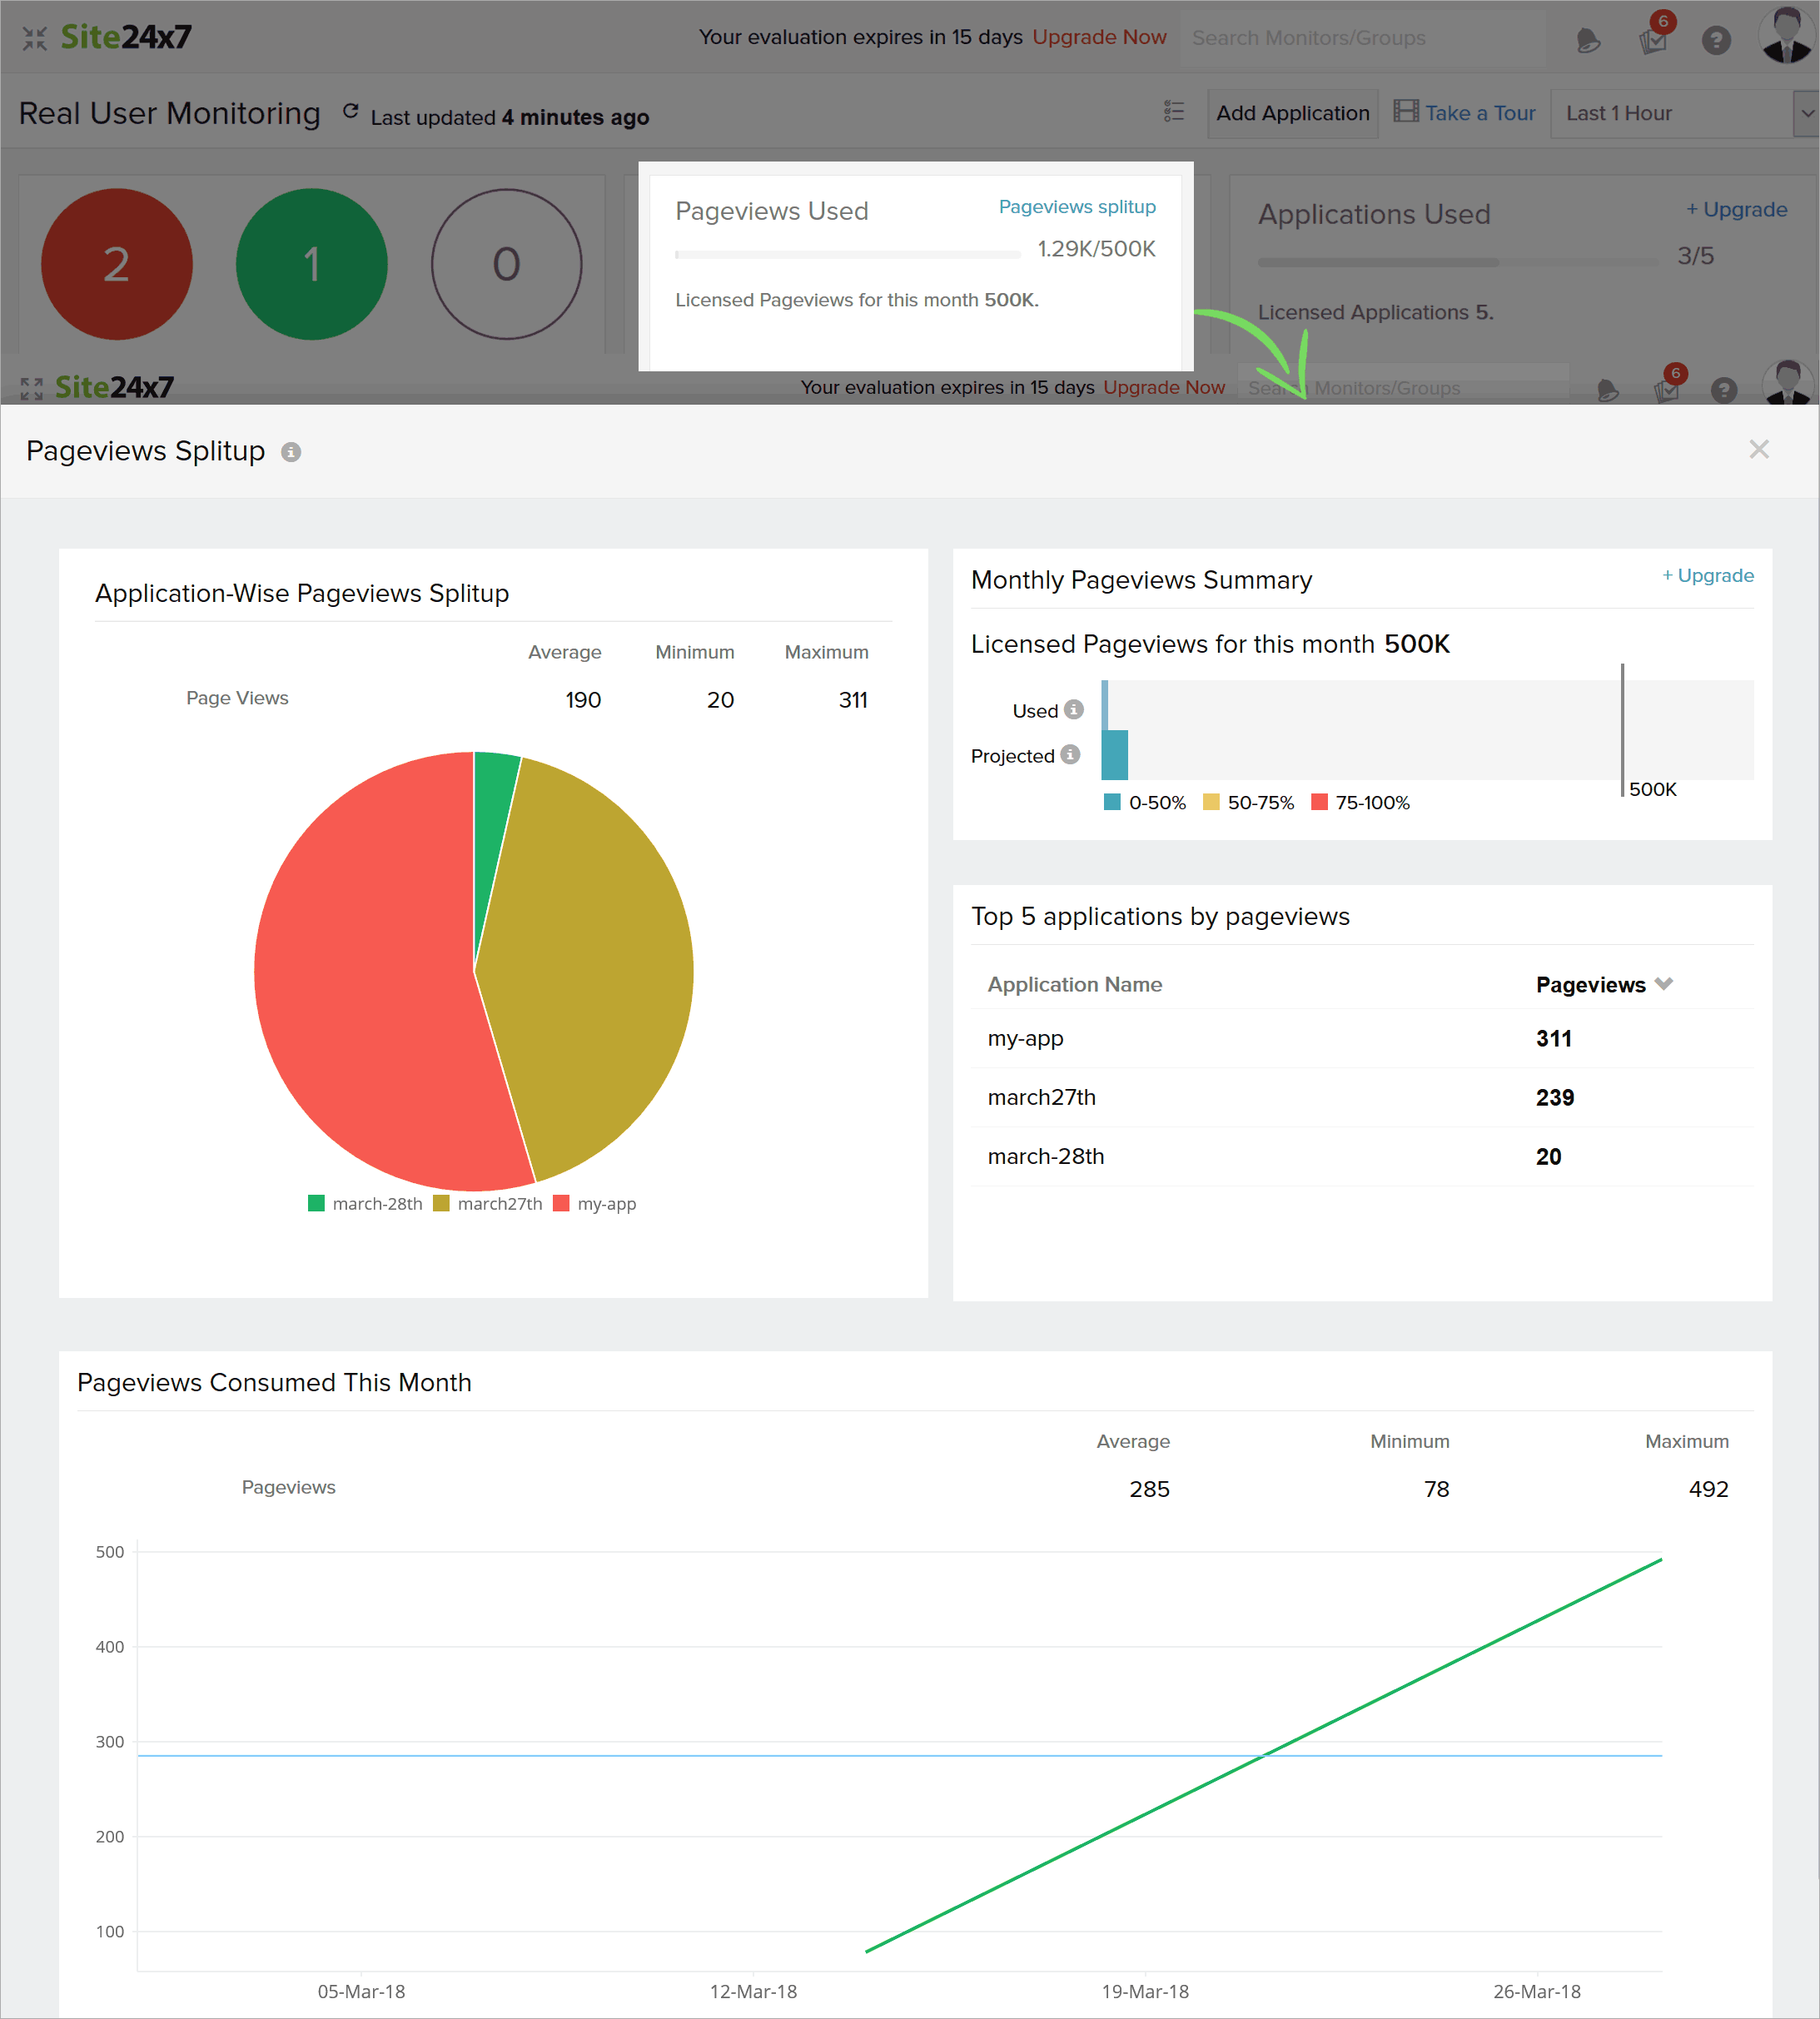Click the info icon beside Used label
Screen dimensions: 1820x2019
pos(1074,709)
